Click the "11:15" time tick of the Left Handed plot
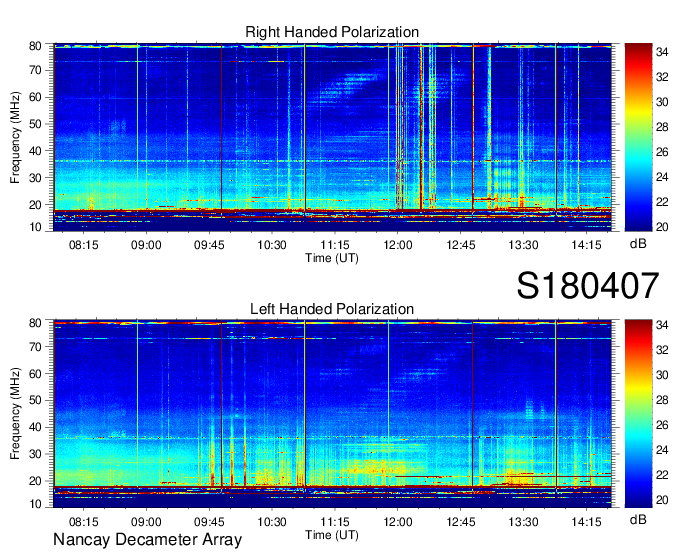The width and height of the screenshot is (680, 552). click(335, 521)
